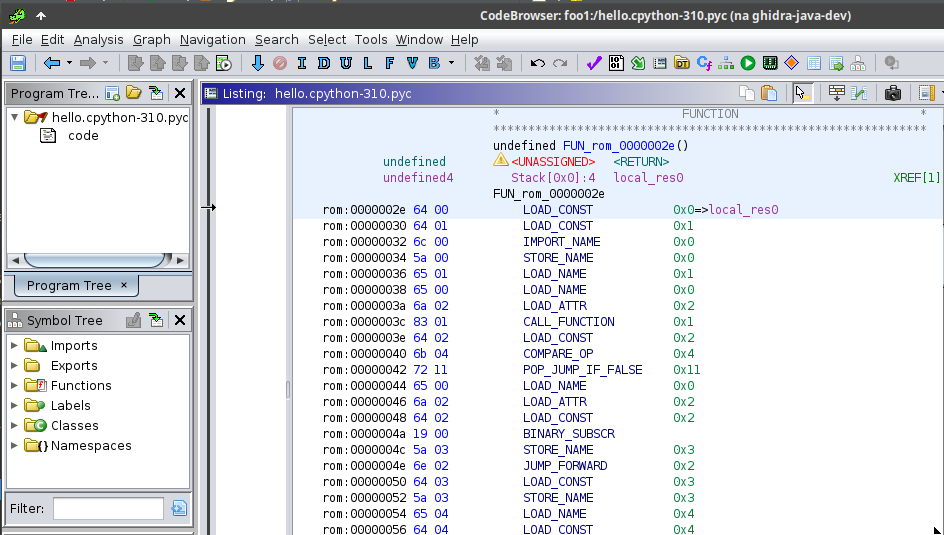The width and height of the screenshot is (944, 535).
Task: Open the Script Manager with the green play icon
Action: coord(748,63)
